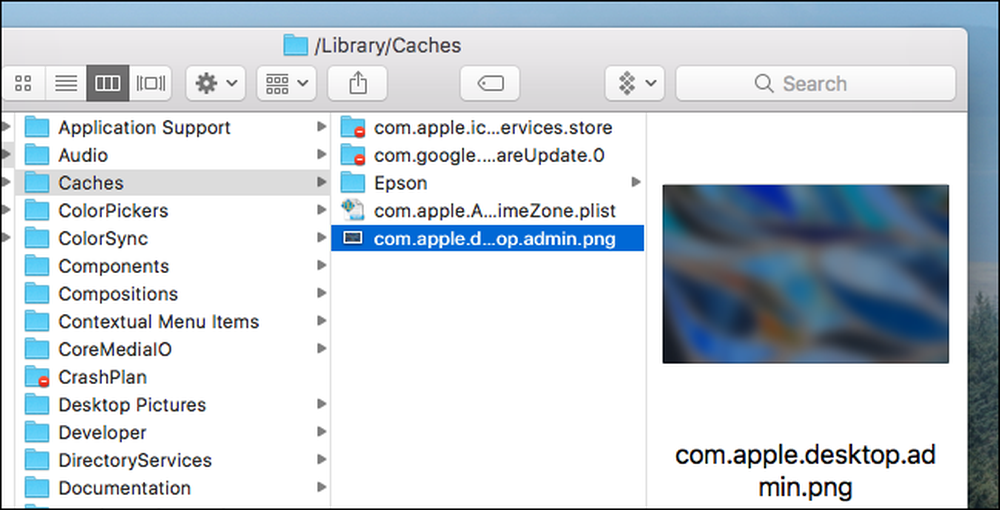Viewport: 1000px width, 510px height.
Task: Click the CoreMediaIO folder icon
Action: pyautogui.click(x=37, y=349)
